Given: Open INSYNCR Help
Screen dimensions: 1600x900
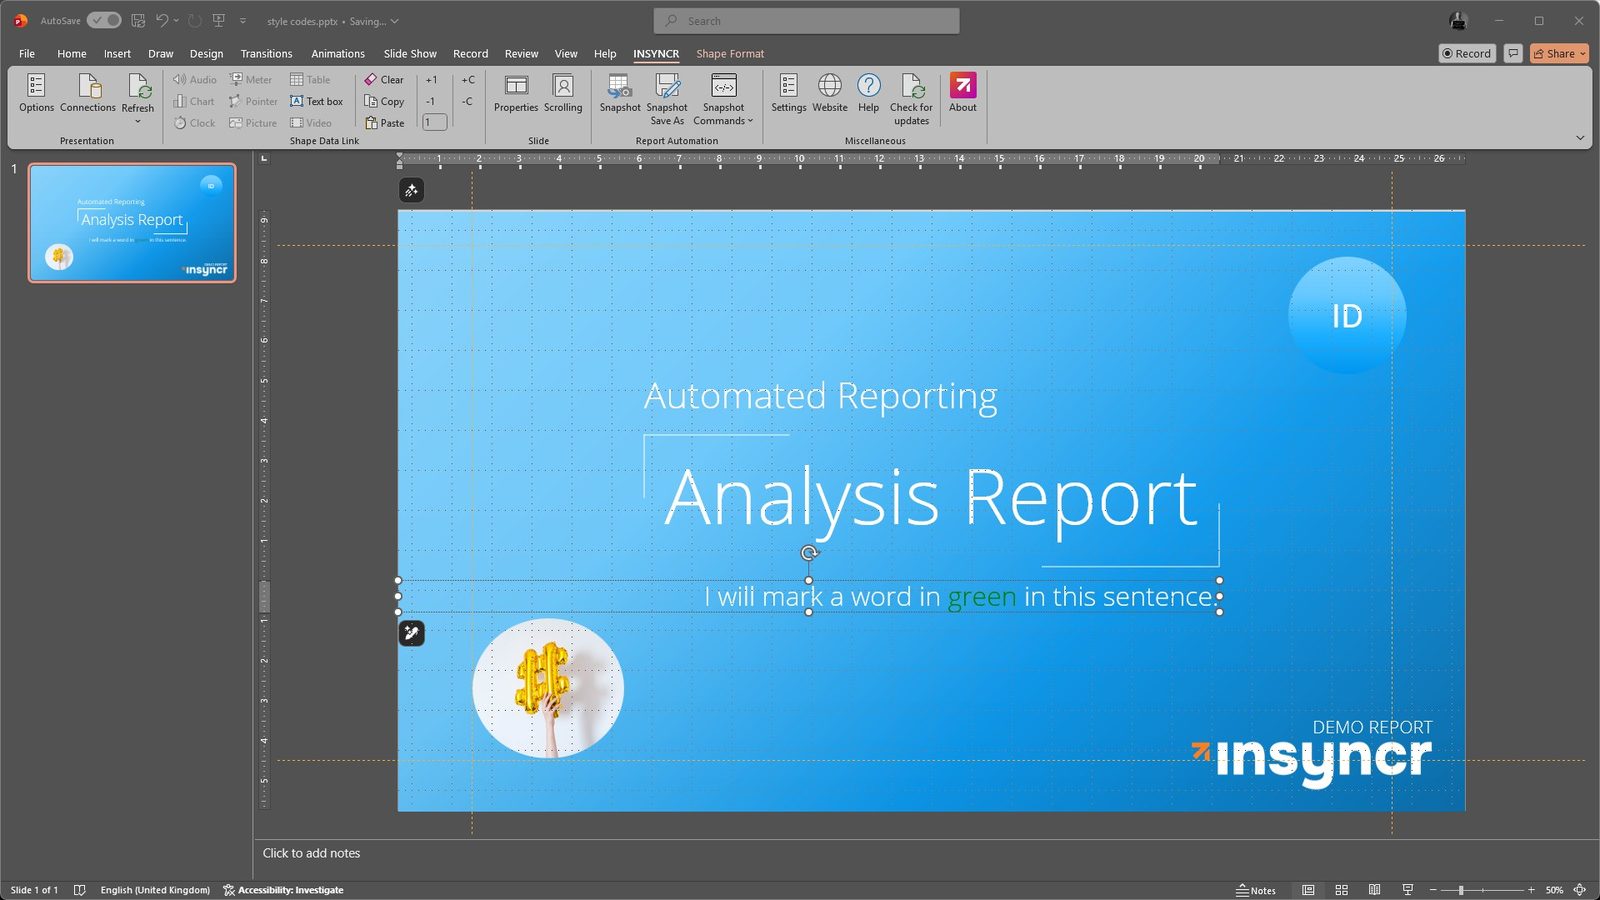Looking at the screenshot, I should point(869,93).
